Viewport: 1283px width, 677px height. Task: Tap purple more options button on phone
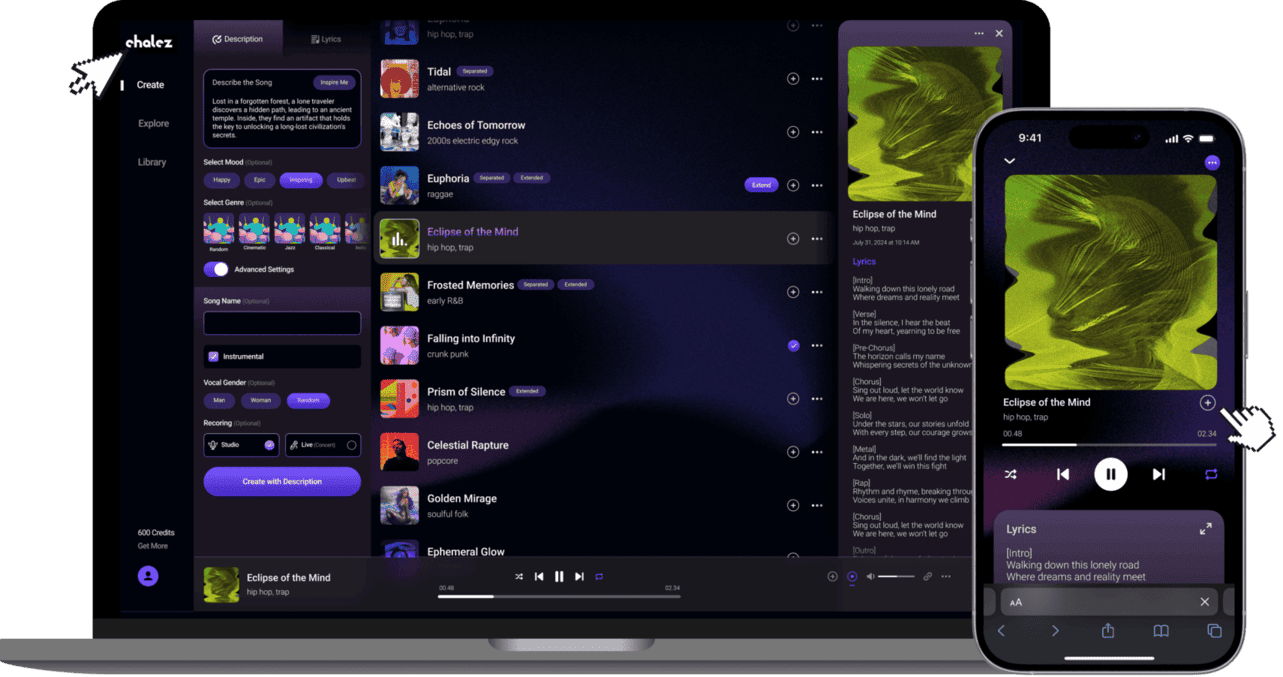click(x=1212, y=162)
